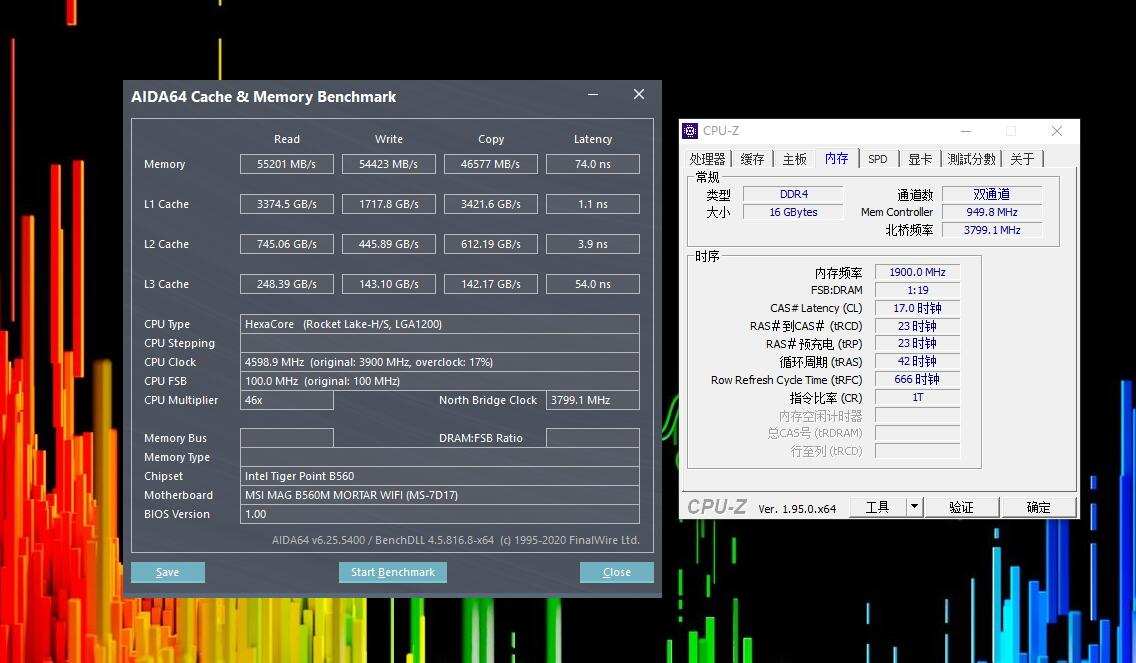Click the CPU-Z app icon in title bar
Screen dimensions: 1136x663
690,131
